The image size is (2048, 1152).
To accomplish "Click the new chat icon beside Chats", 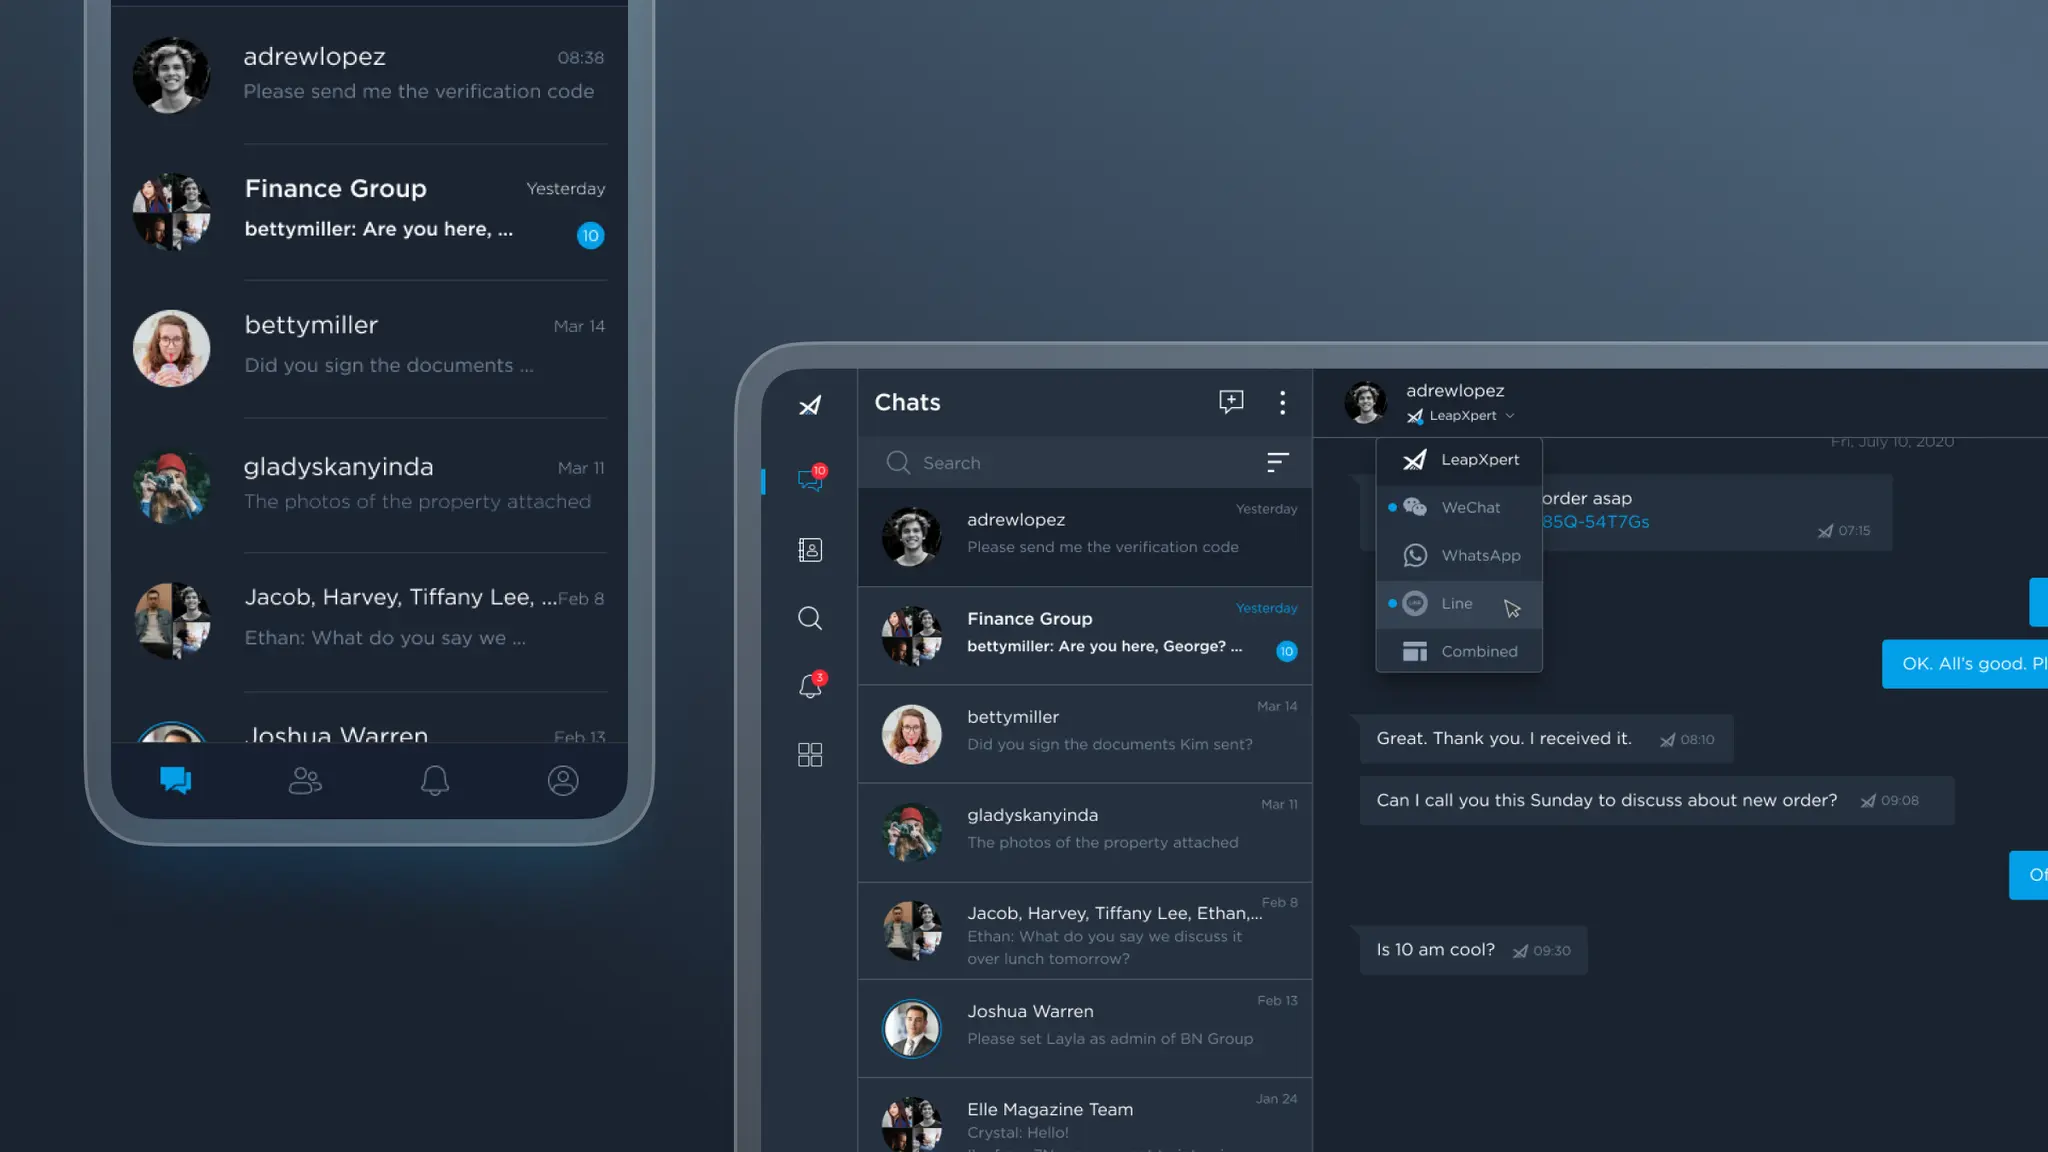I will click(1231, 402).
